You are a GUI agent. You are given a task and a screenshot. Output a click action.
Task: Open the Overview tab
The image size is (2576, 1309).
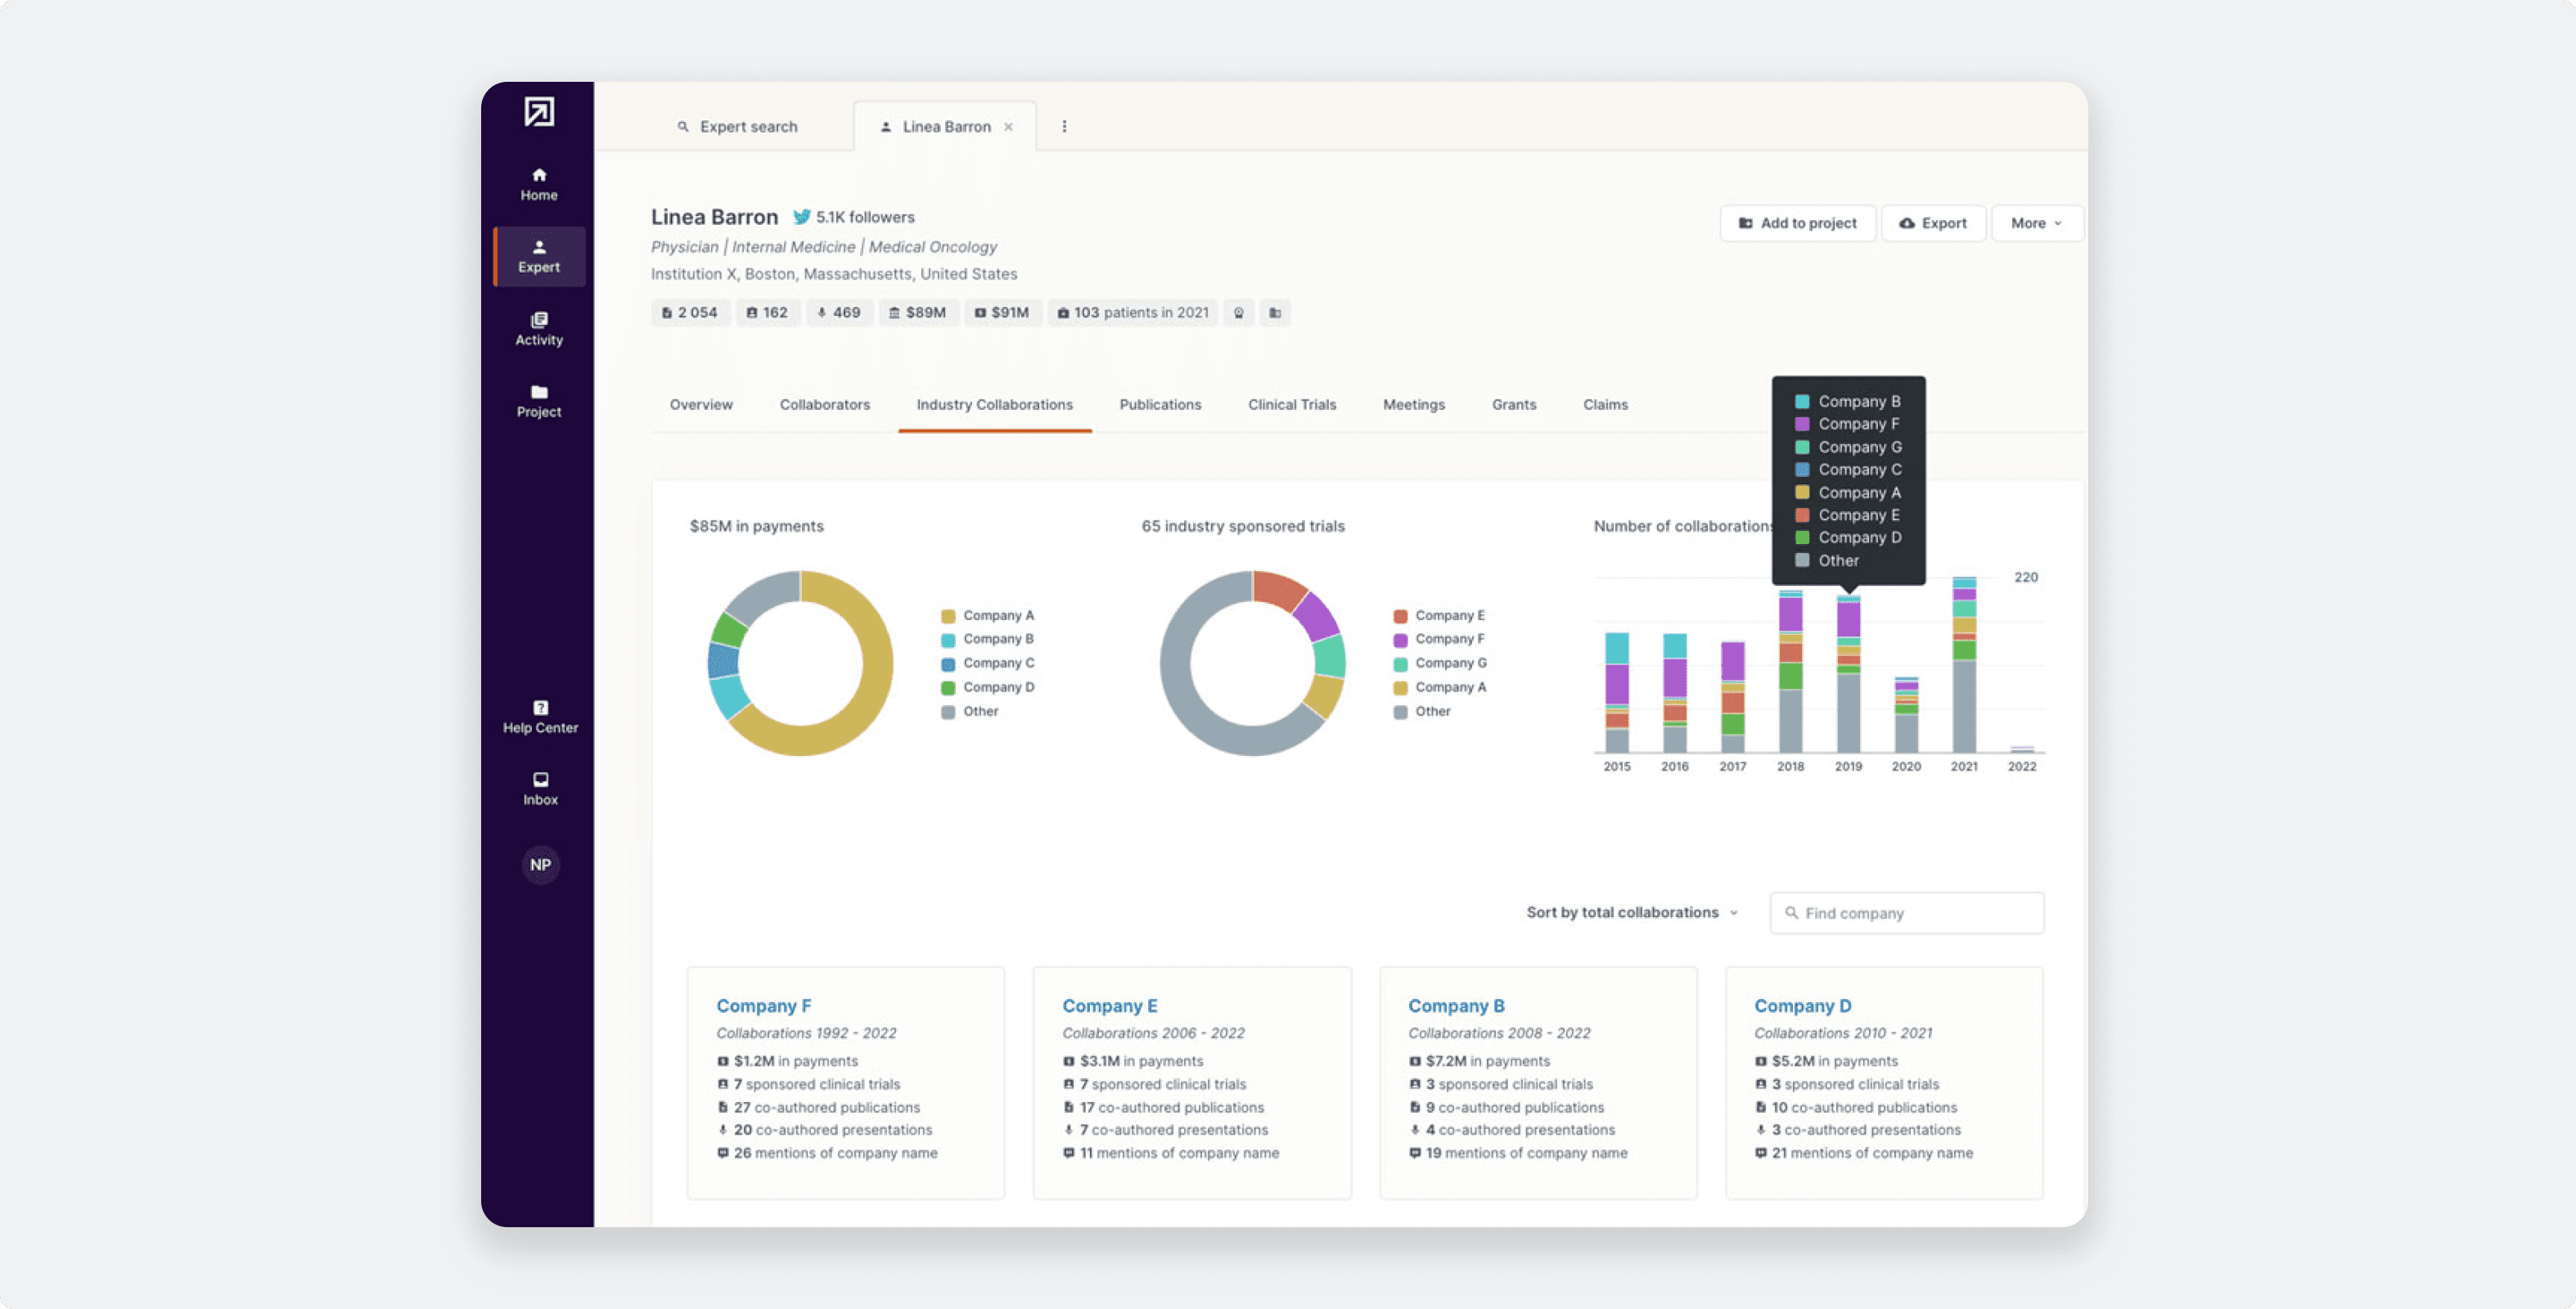pos(701,405)
